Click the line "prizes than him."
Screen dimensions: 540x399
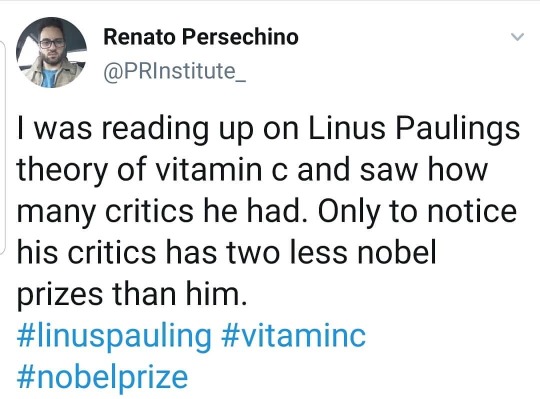(132, 294)
